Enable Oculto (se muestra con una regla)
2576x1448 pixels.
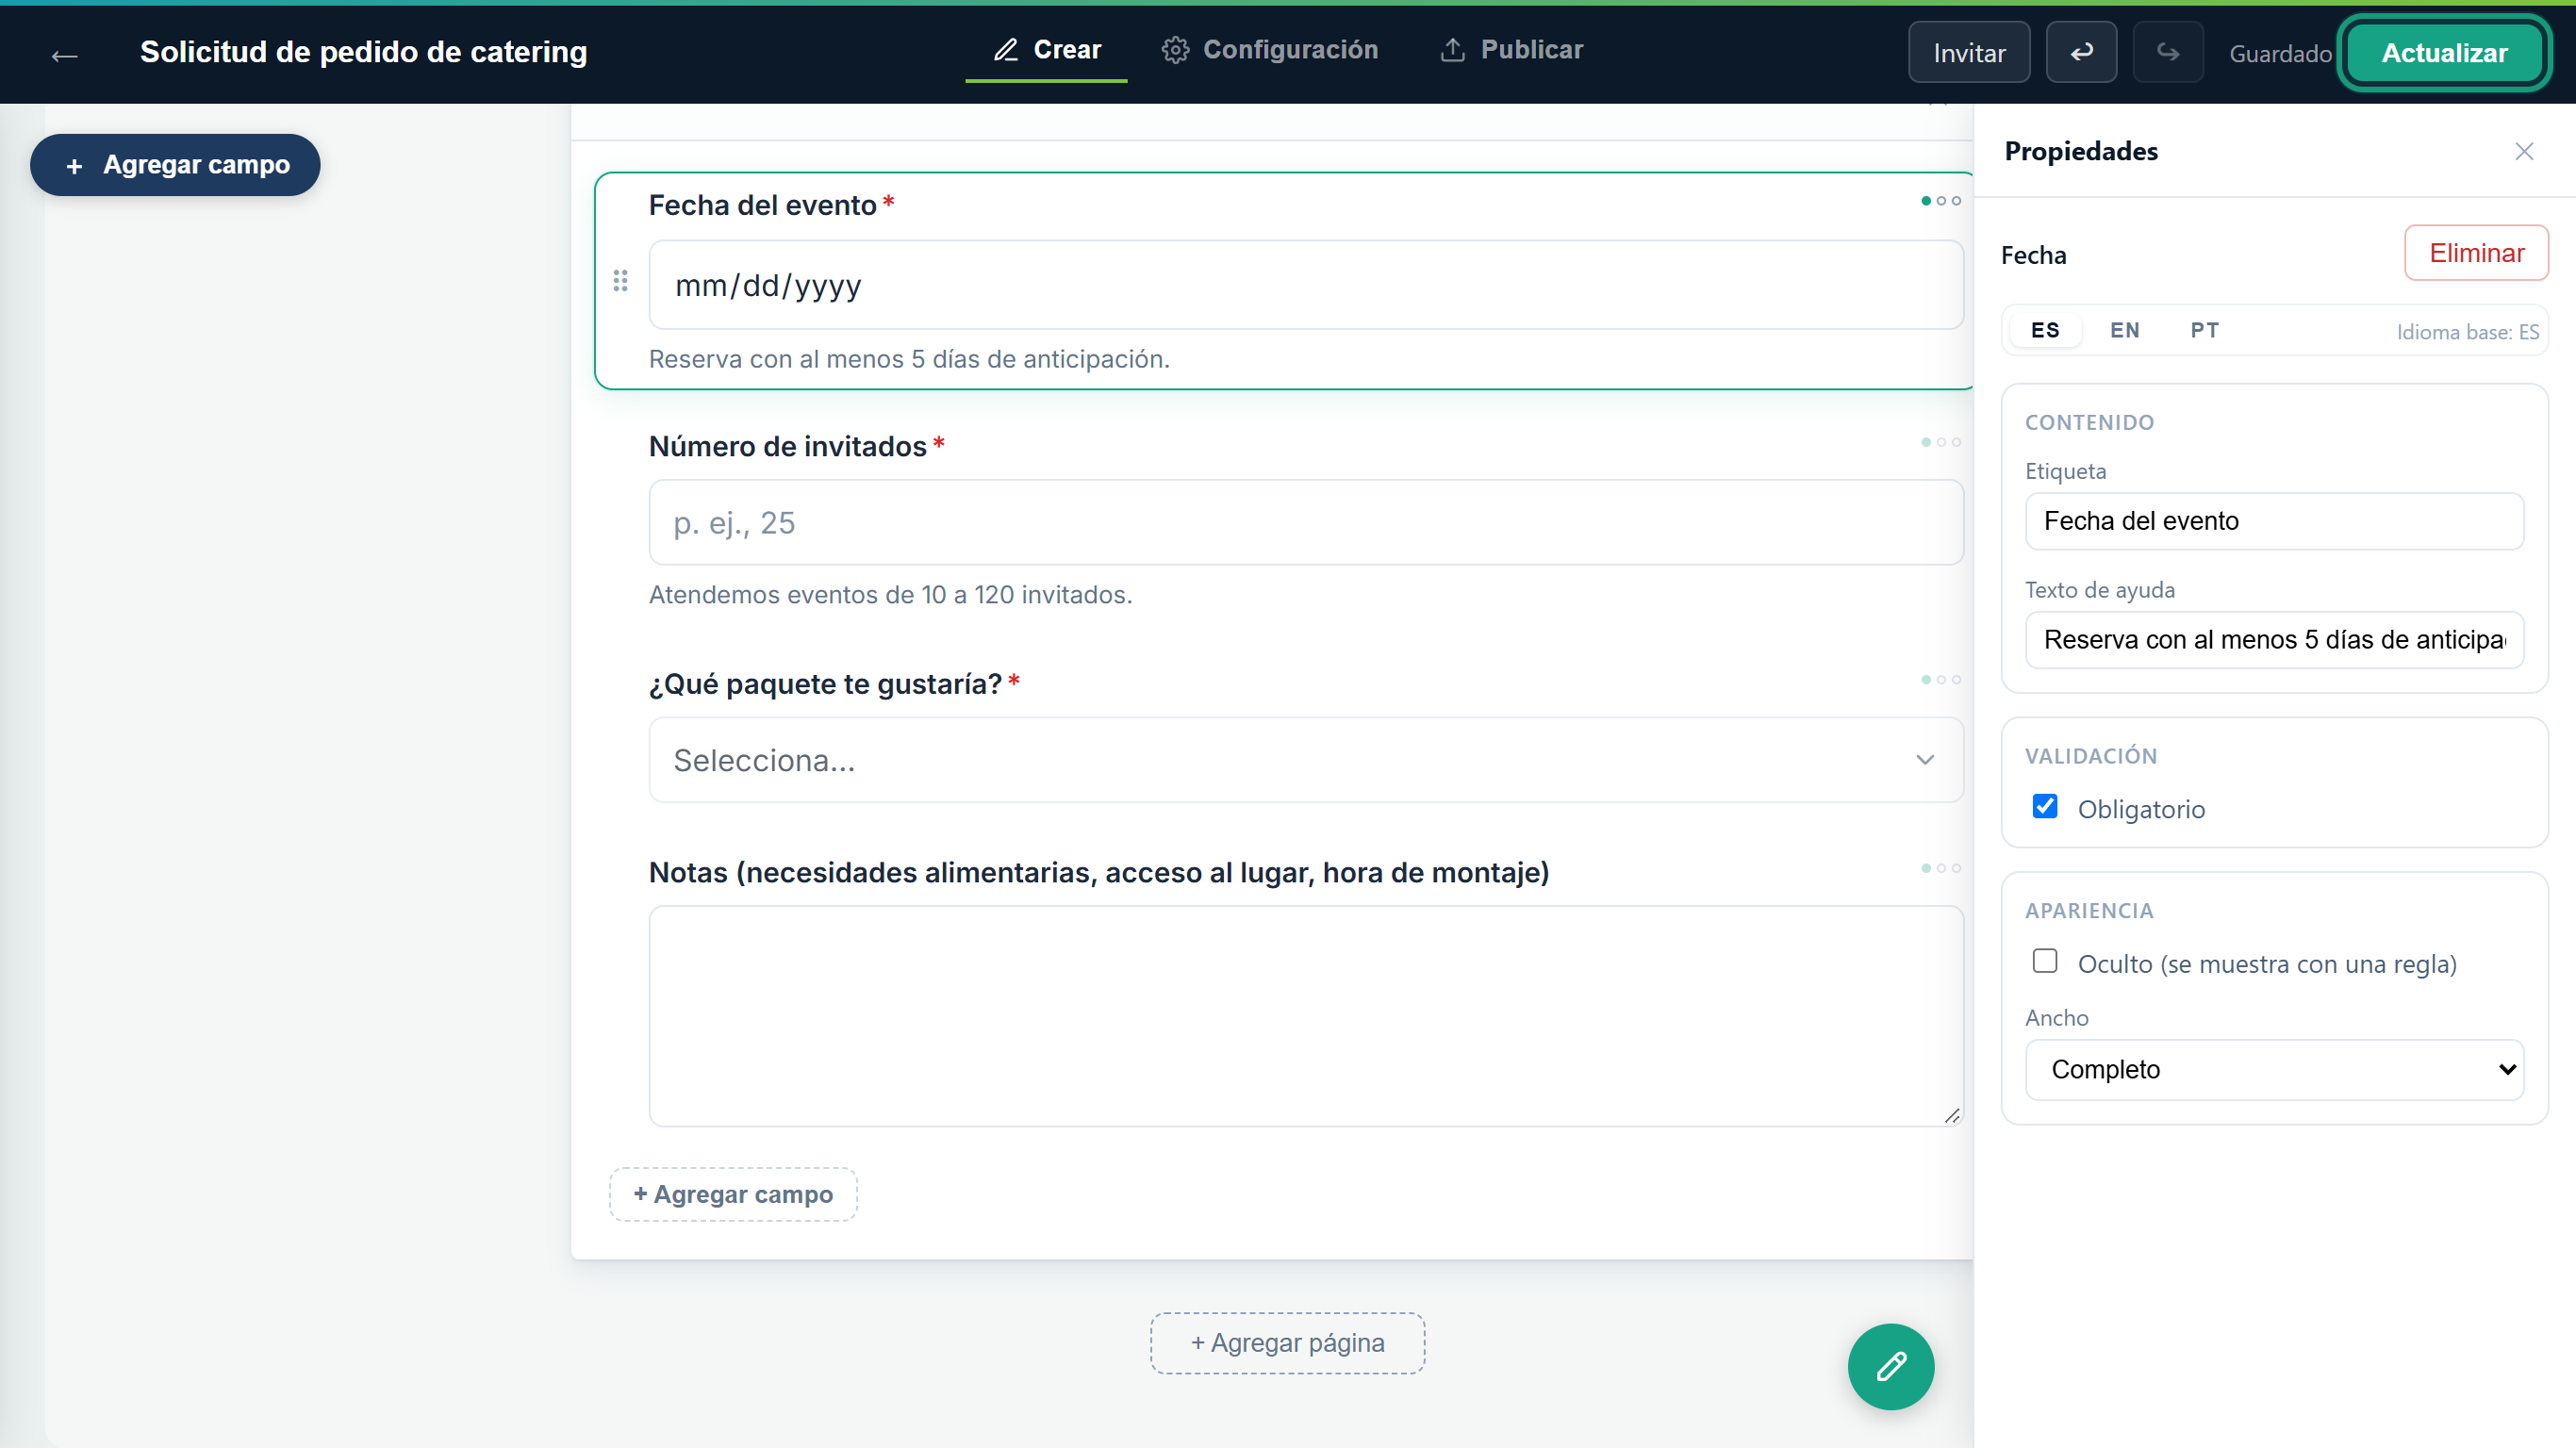coord(2044,961)
